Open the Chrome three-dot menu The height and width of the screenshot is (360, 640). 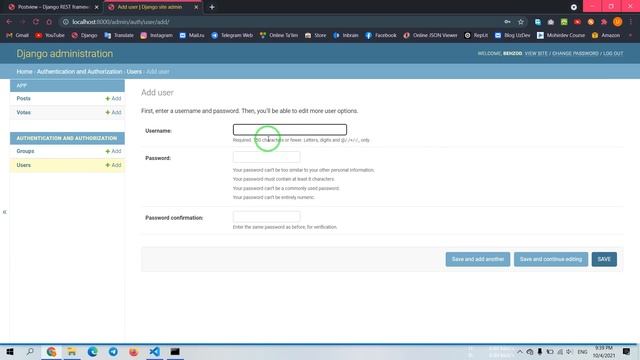[x=631, y=22]
